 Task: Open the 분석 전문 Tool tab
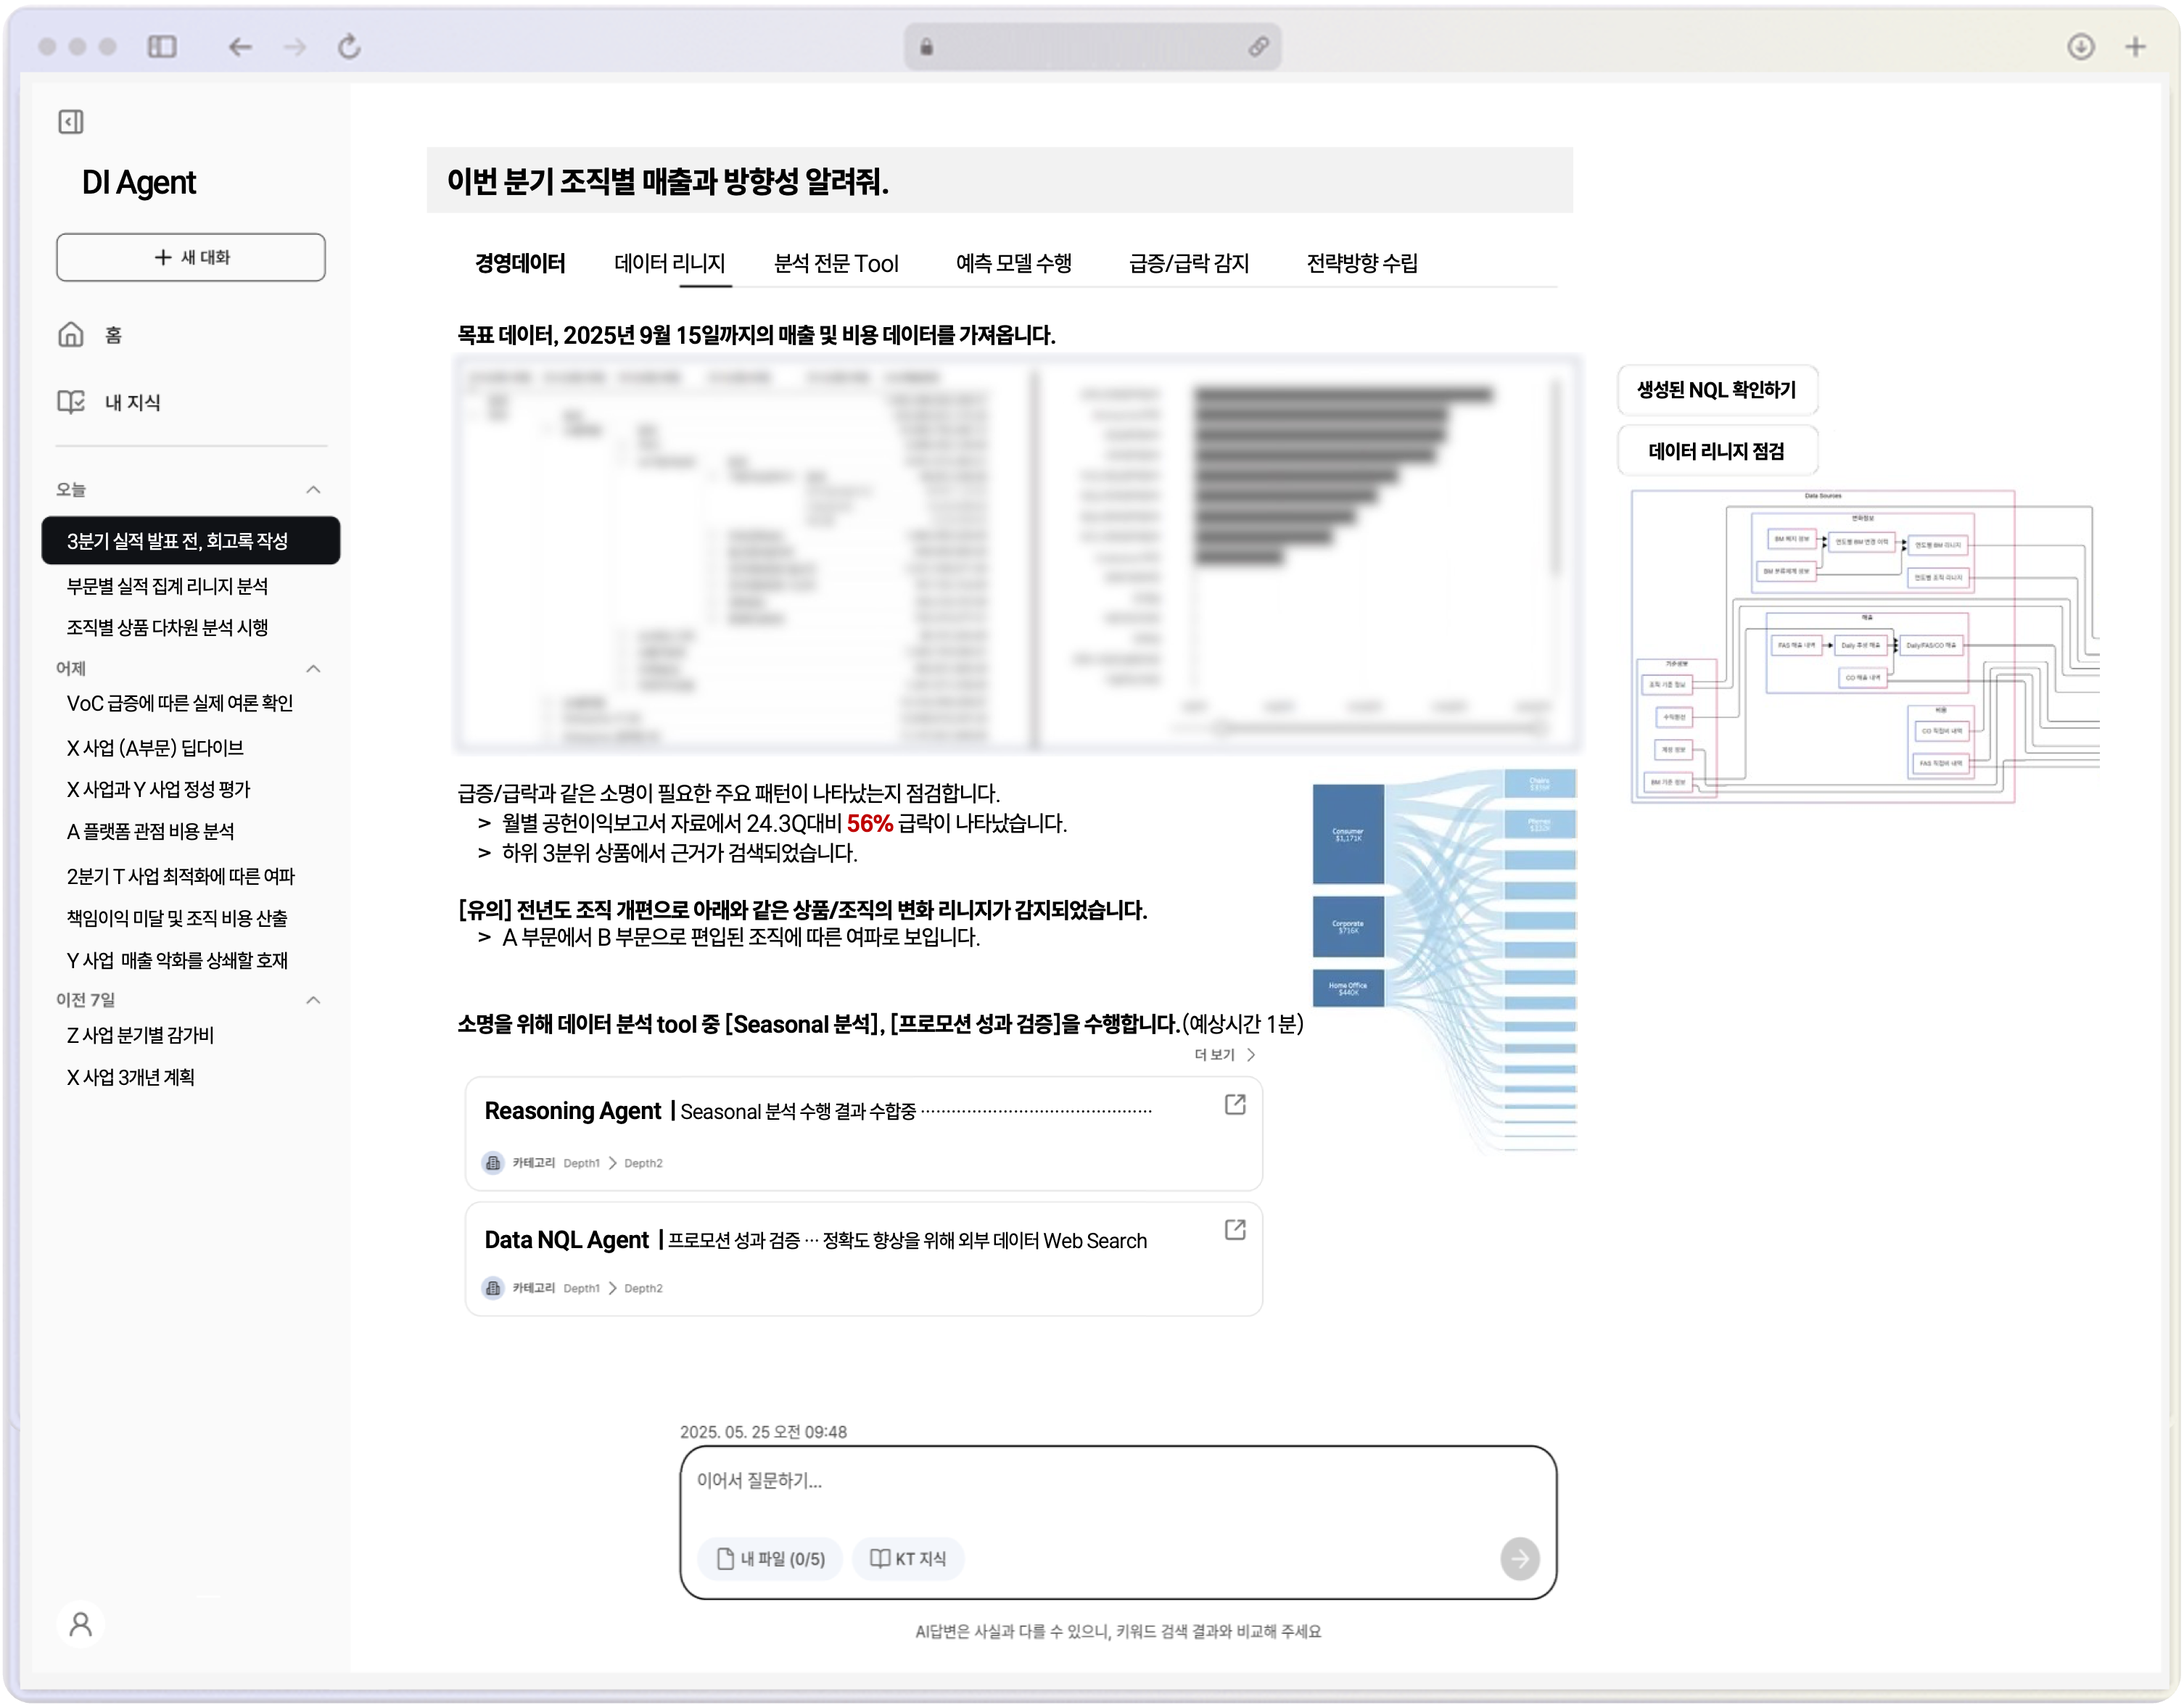[836, 263]
